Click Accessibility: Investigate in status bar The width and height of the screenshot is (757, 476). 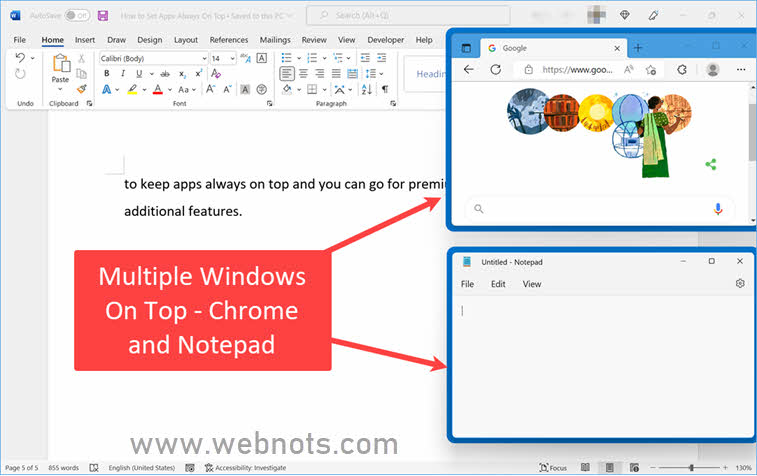point(244,468)
